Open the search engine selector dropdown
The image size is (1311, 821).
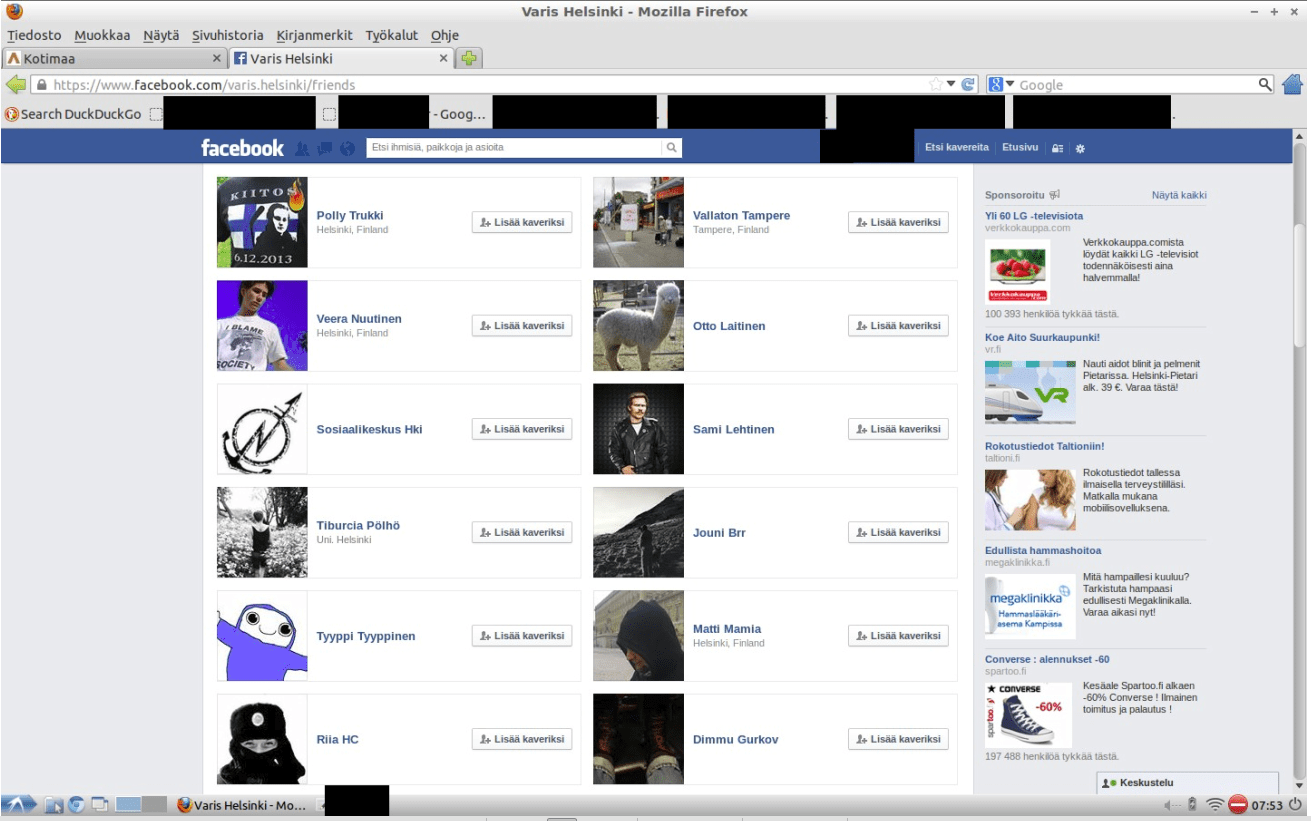1001,85
